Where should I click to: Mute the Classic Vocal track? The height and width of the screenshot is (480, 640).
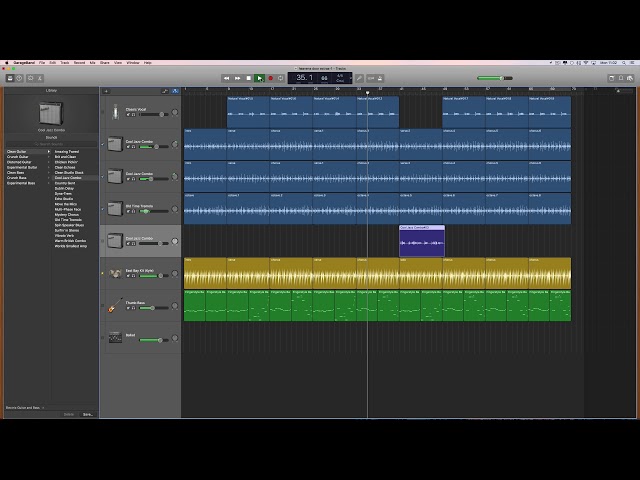click(x=128, y=115)
